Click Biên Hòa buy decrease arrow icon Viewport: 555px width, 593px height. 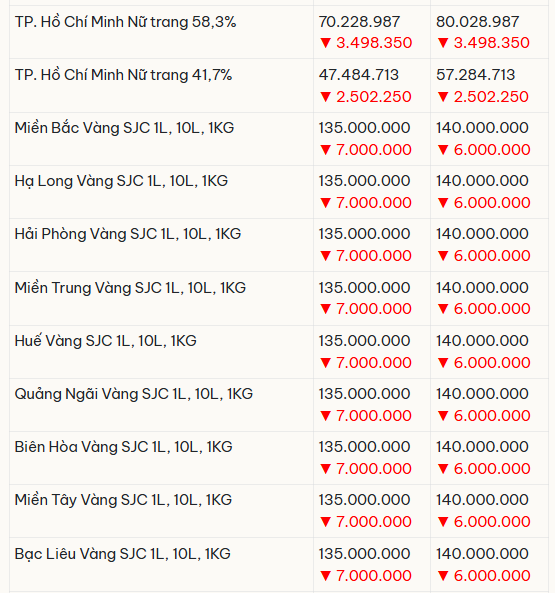point(325,469)
